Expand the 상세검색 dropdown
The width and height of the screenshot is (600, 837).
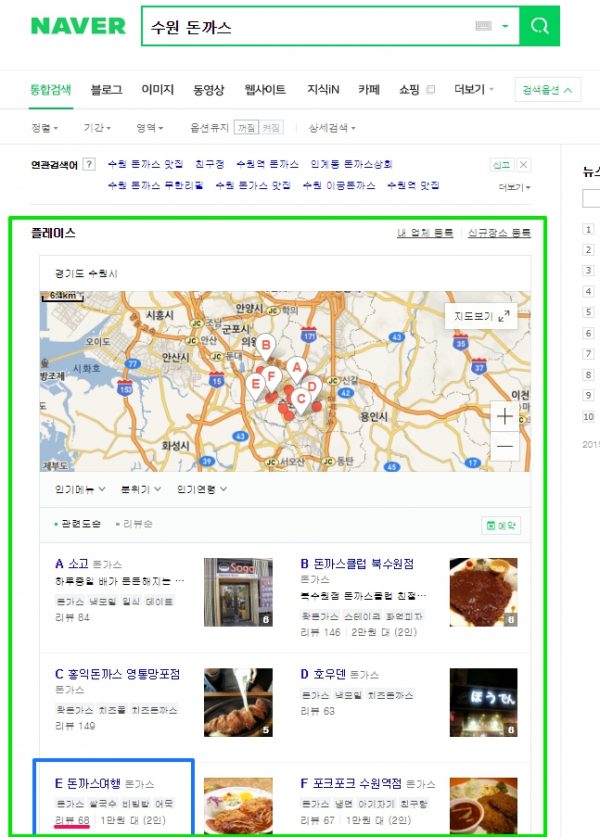coord(331,128)
